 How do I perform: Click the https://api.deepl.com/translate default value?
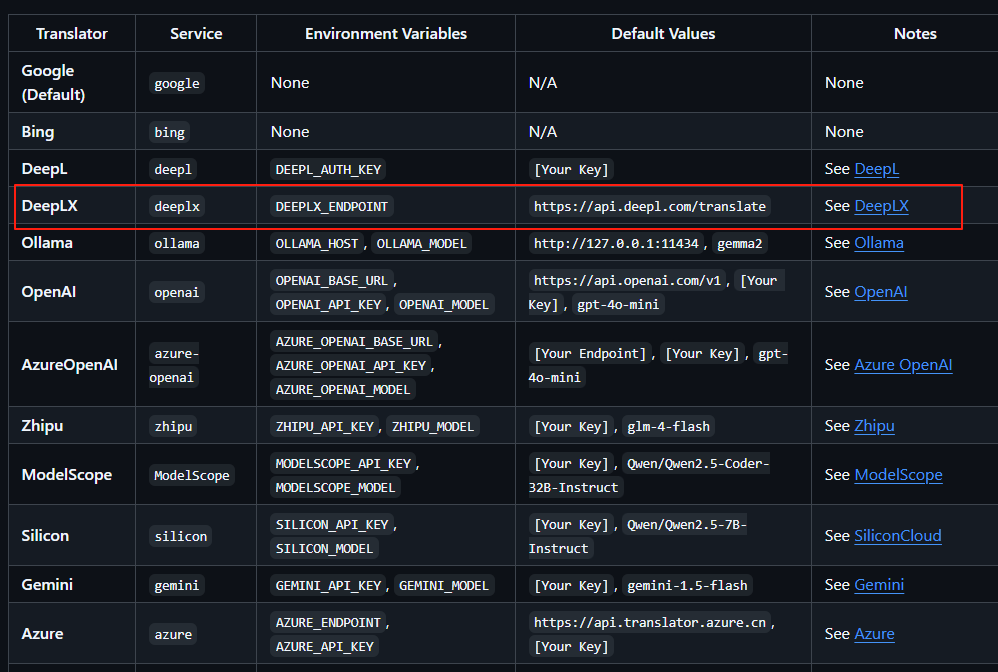click(650, 207)
